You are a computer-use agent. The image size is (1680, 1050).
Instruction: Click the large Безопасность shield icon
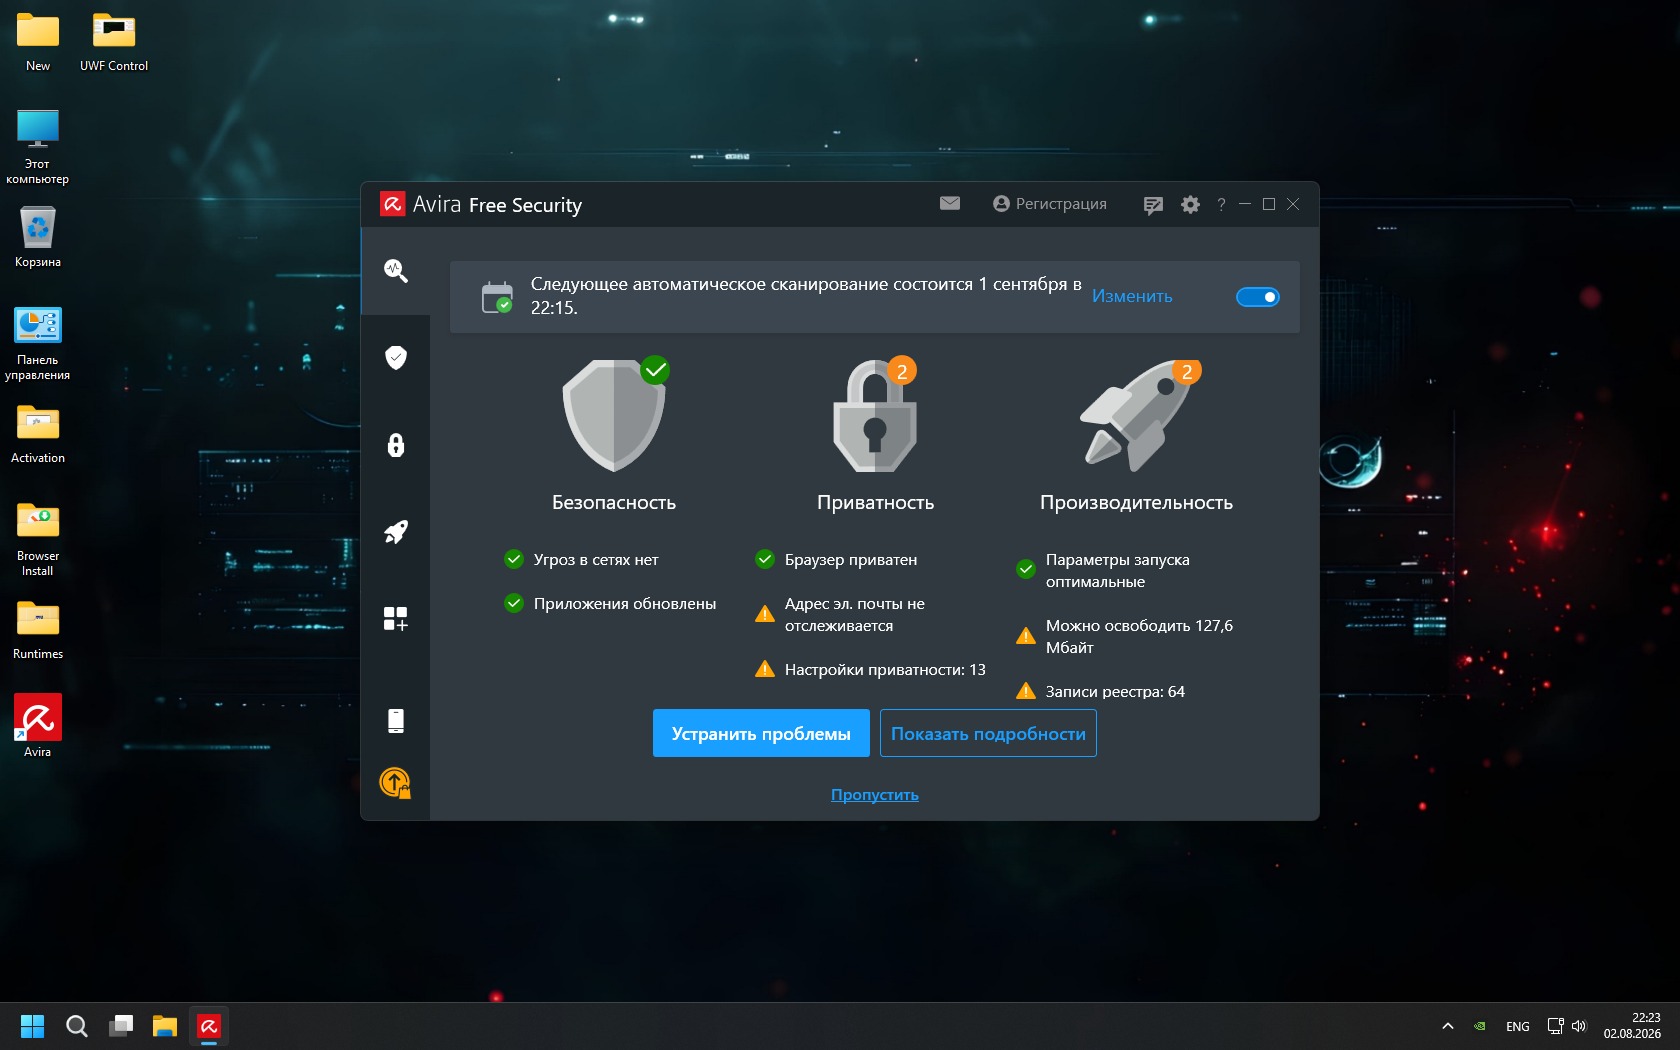615,414
